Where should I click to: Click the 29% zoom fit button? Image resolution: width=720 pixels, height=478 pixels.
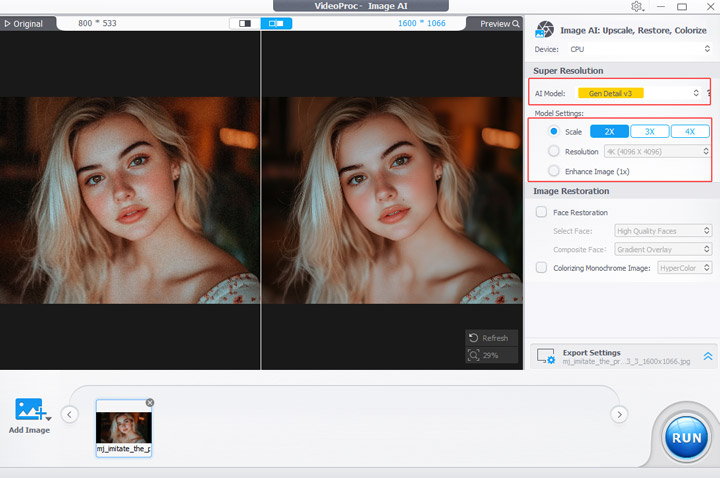click(x=491, y=355)
